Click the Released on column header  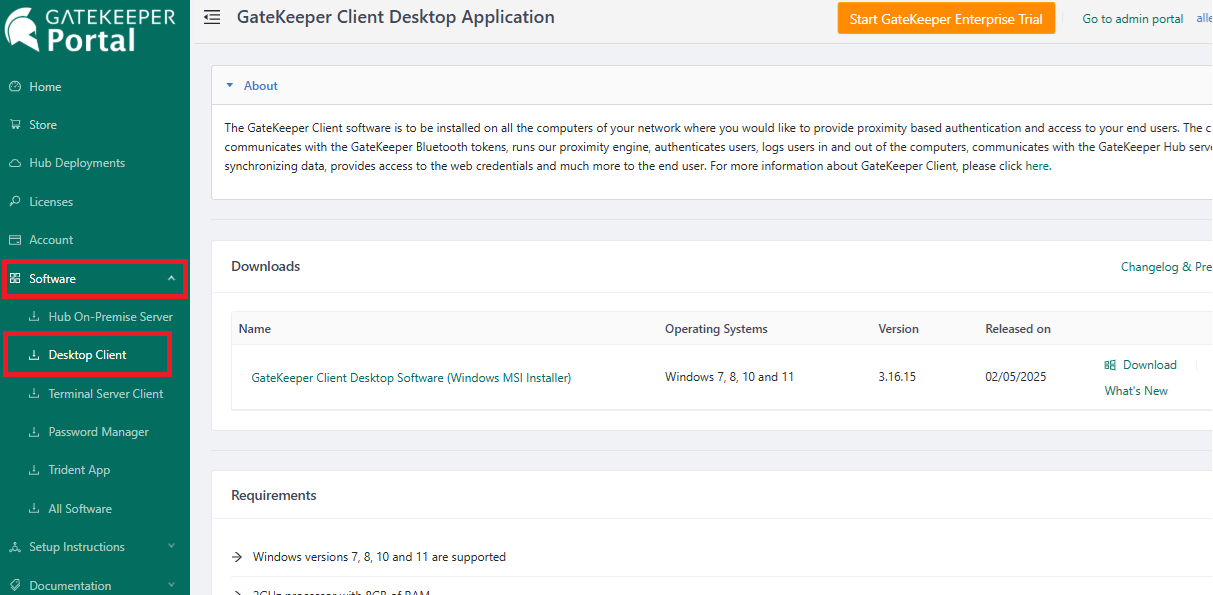click(1018, 329)
